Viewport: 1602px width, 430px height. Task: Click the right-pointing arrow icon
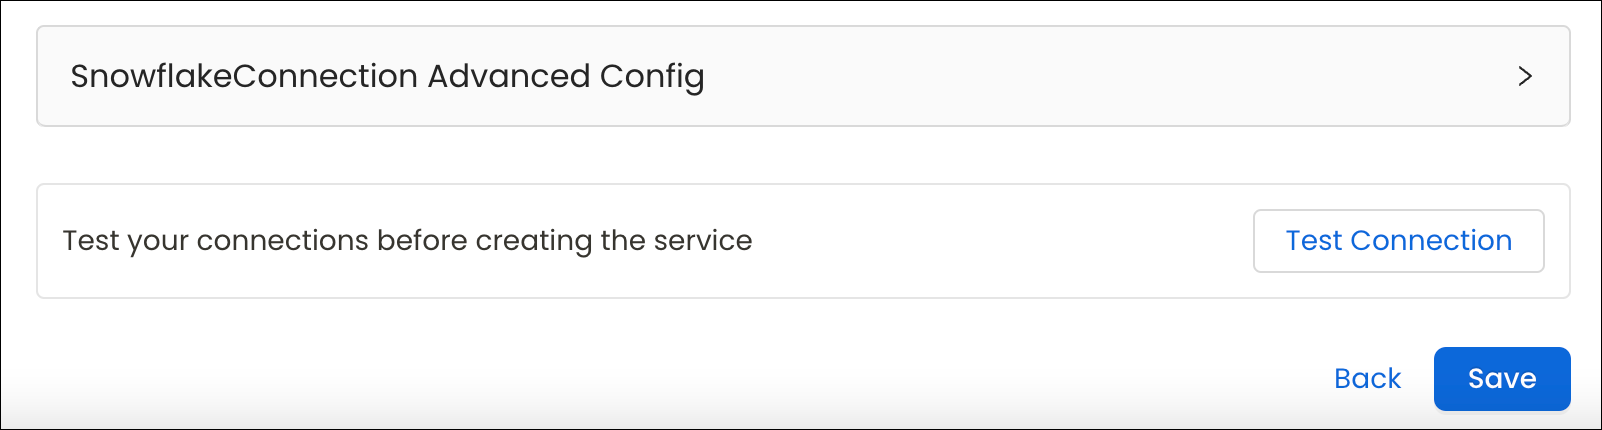coord(1524,76)
